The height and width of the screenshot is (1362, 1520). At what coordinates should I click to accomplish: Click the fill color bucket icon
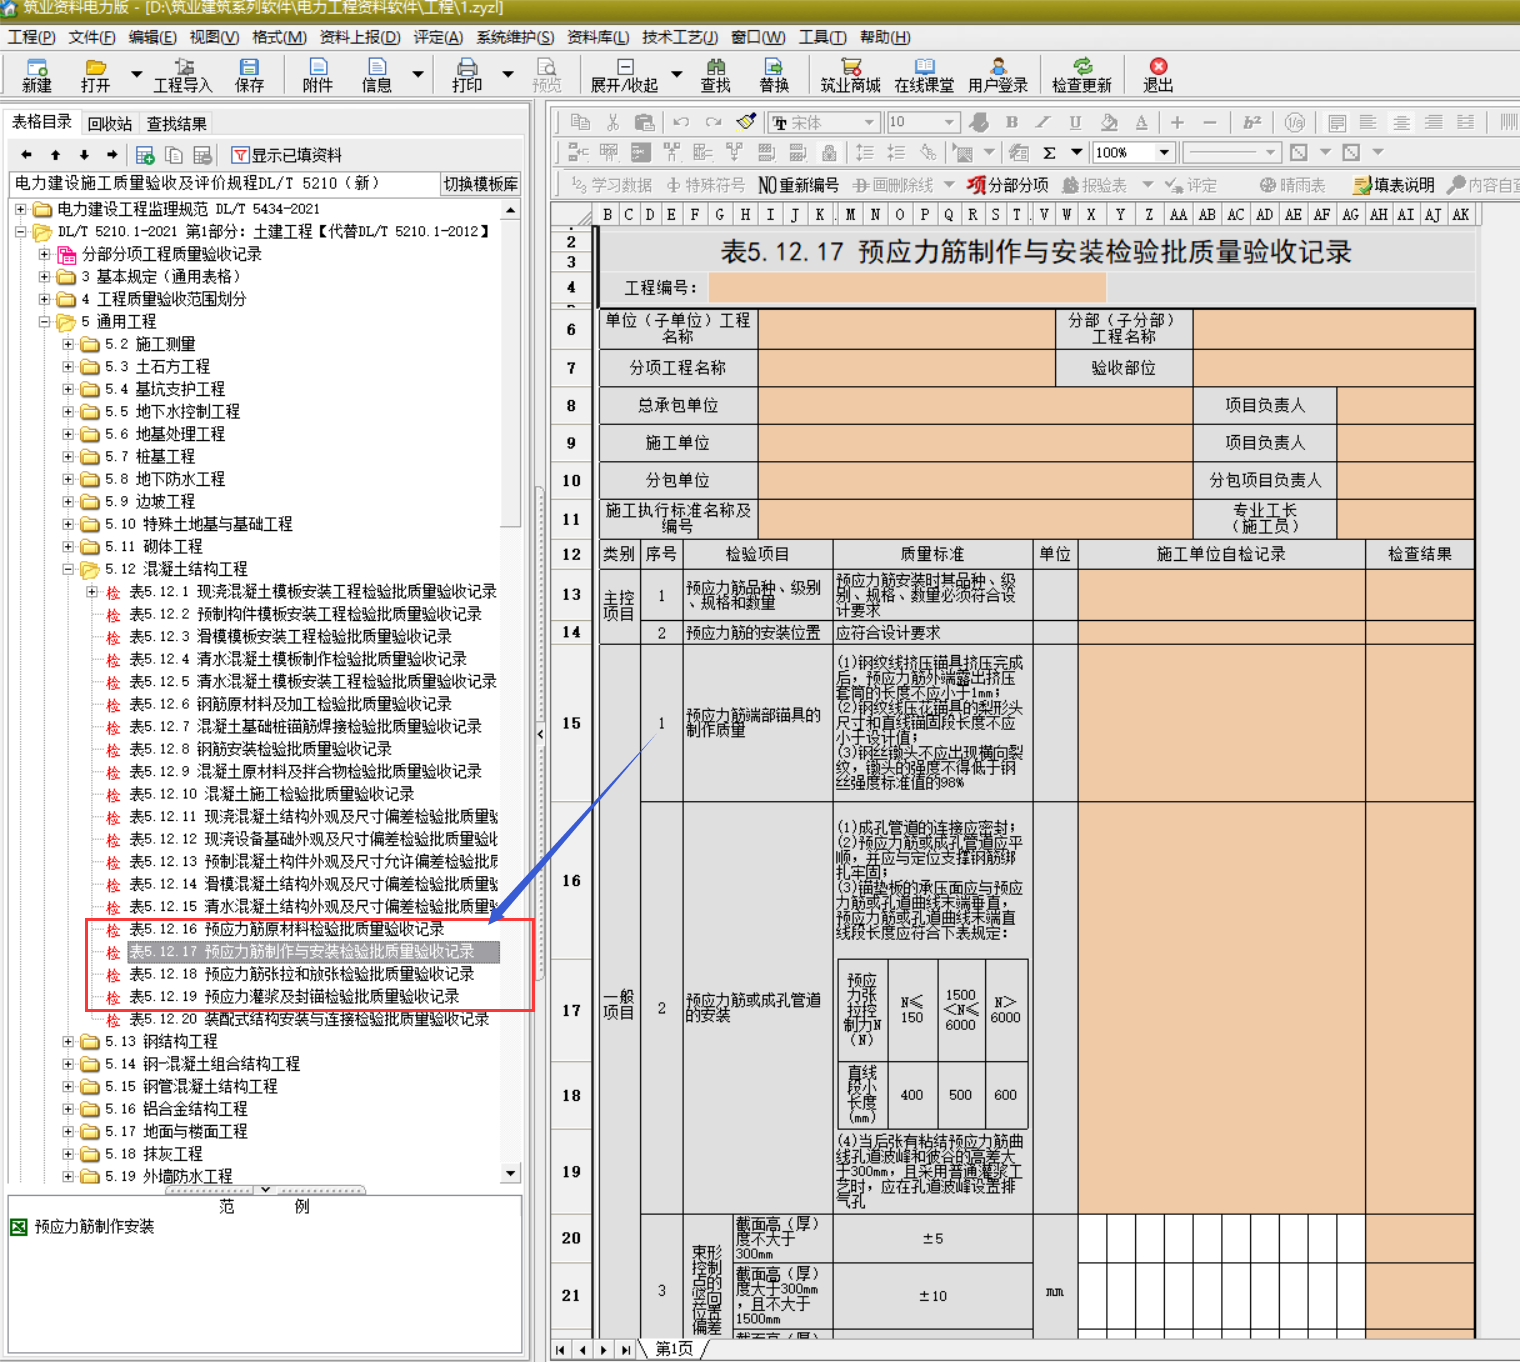[1109, 122]
